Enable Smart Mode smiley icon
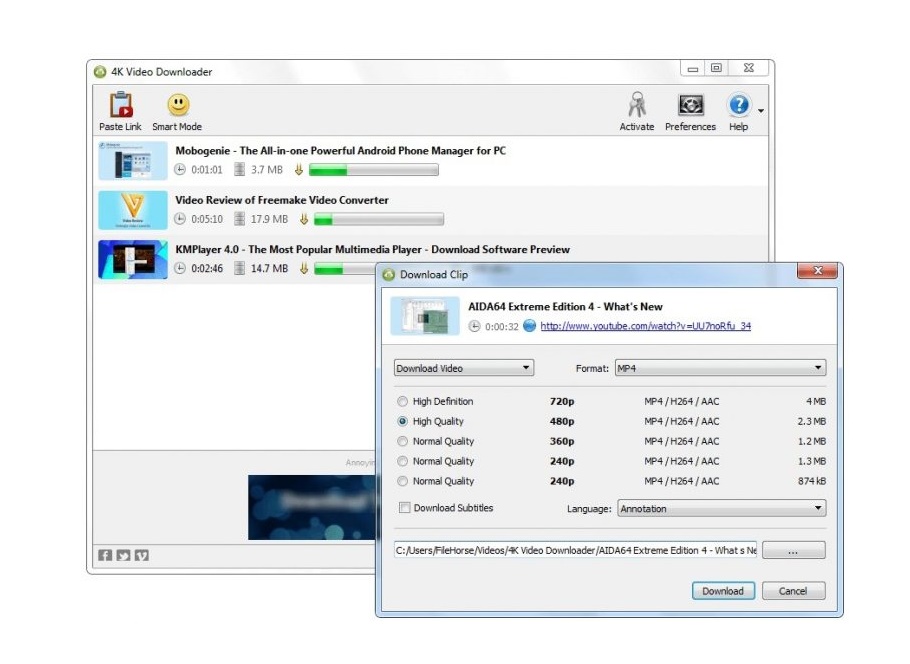The height and width of the screenshot is (664, 910). pos(178,105)
